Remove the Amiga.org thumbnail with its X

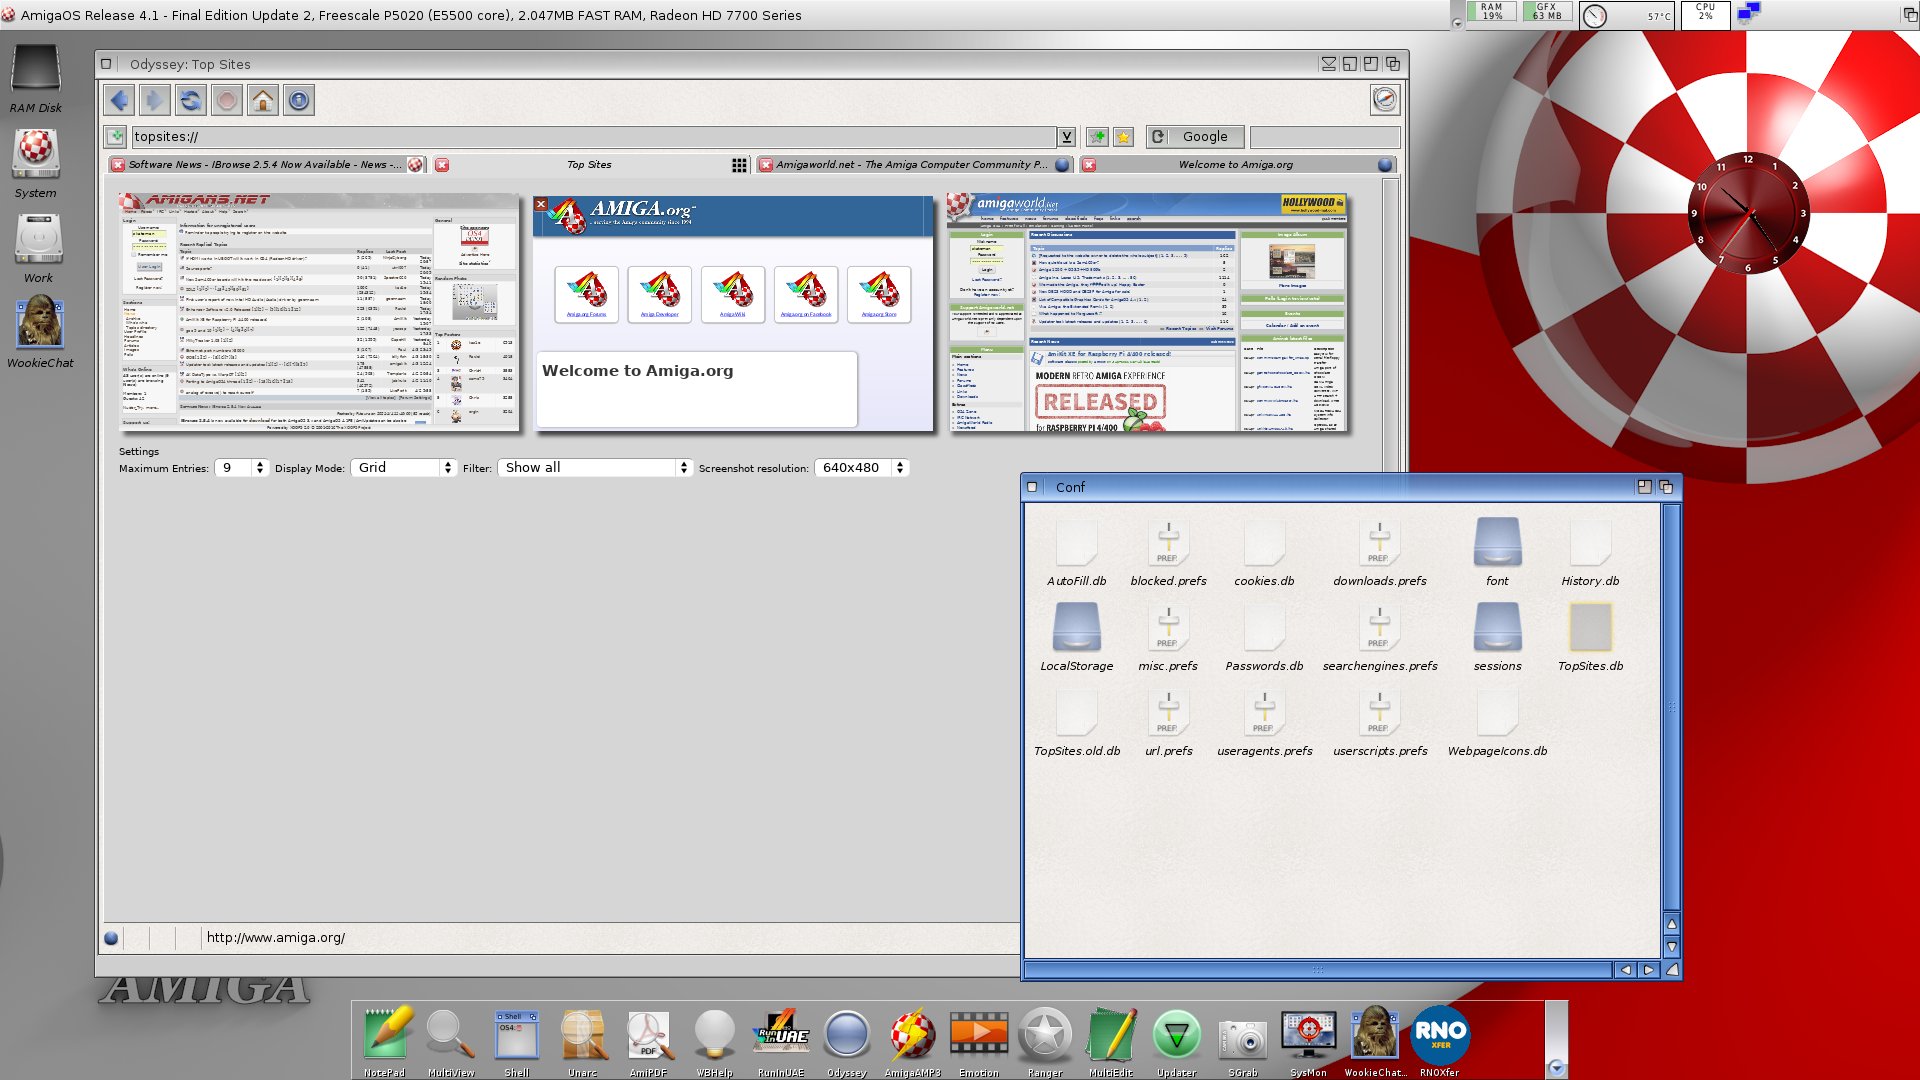[x=541, y=204]
